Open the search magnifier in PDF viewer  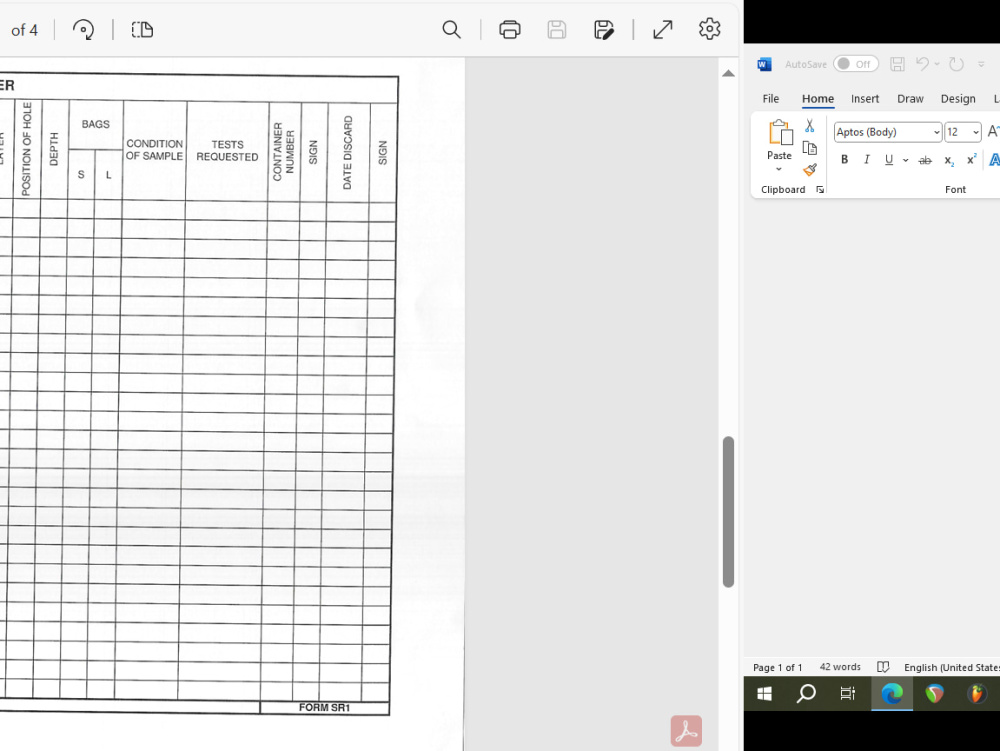tap(452, 29)
